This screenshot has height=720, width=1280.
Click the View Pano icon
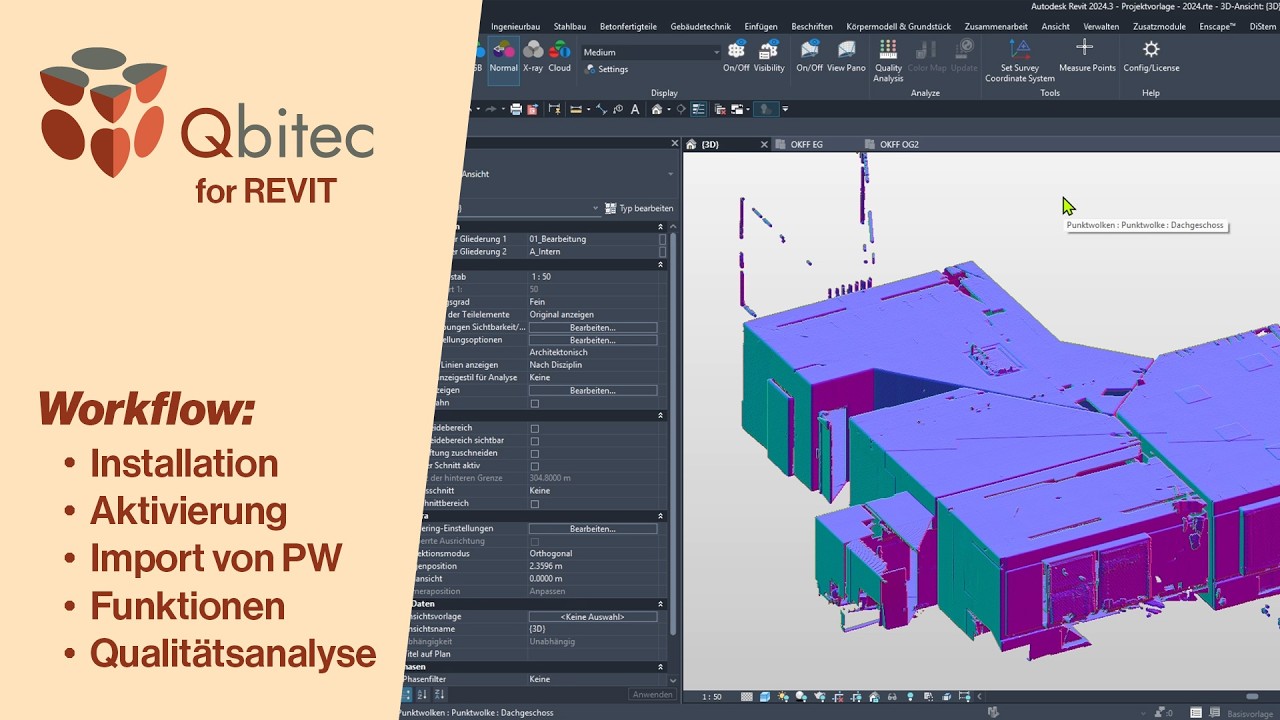(846, 57)
